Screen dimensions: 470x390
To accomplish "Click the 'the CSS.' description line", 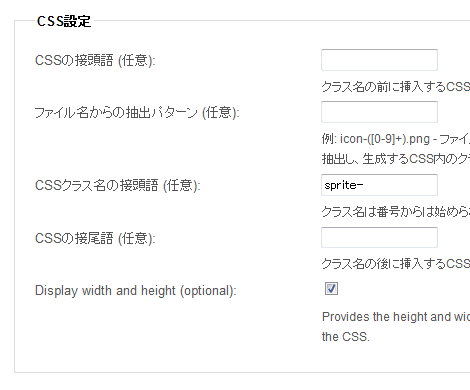I will 346,337.
